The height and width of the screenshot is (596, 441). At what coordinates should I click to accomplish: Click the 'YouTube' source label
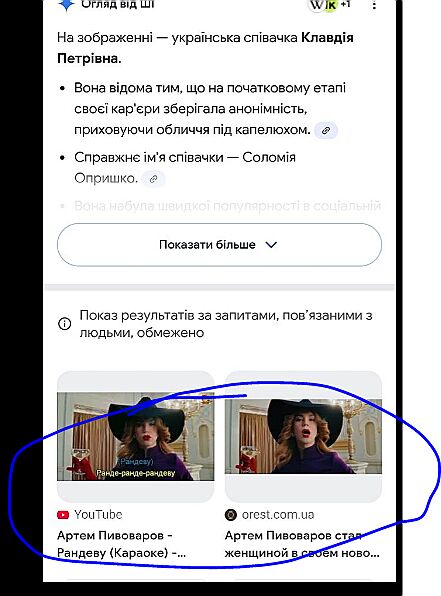(x=98, y=515)
